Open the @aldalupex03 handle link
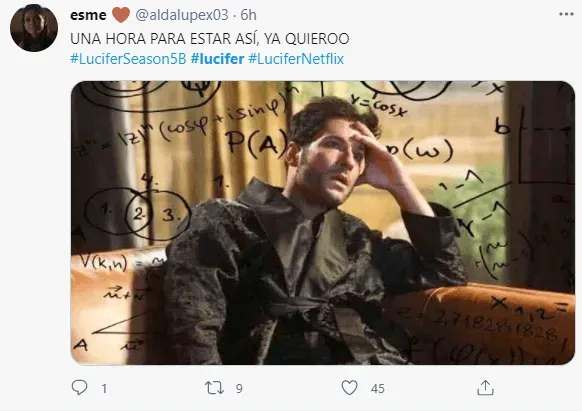Image resolution: width=582 pixels, height=411 pixels. coord(182,15)
